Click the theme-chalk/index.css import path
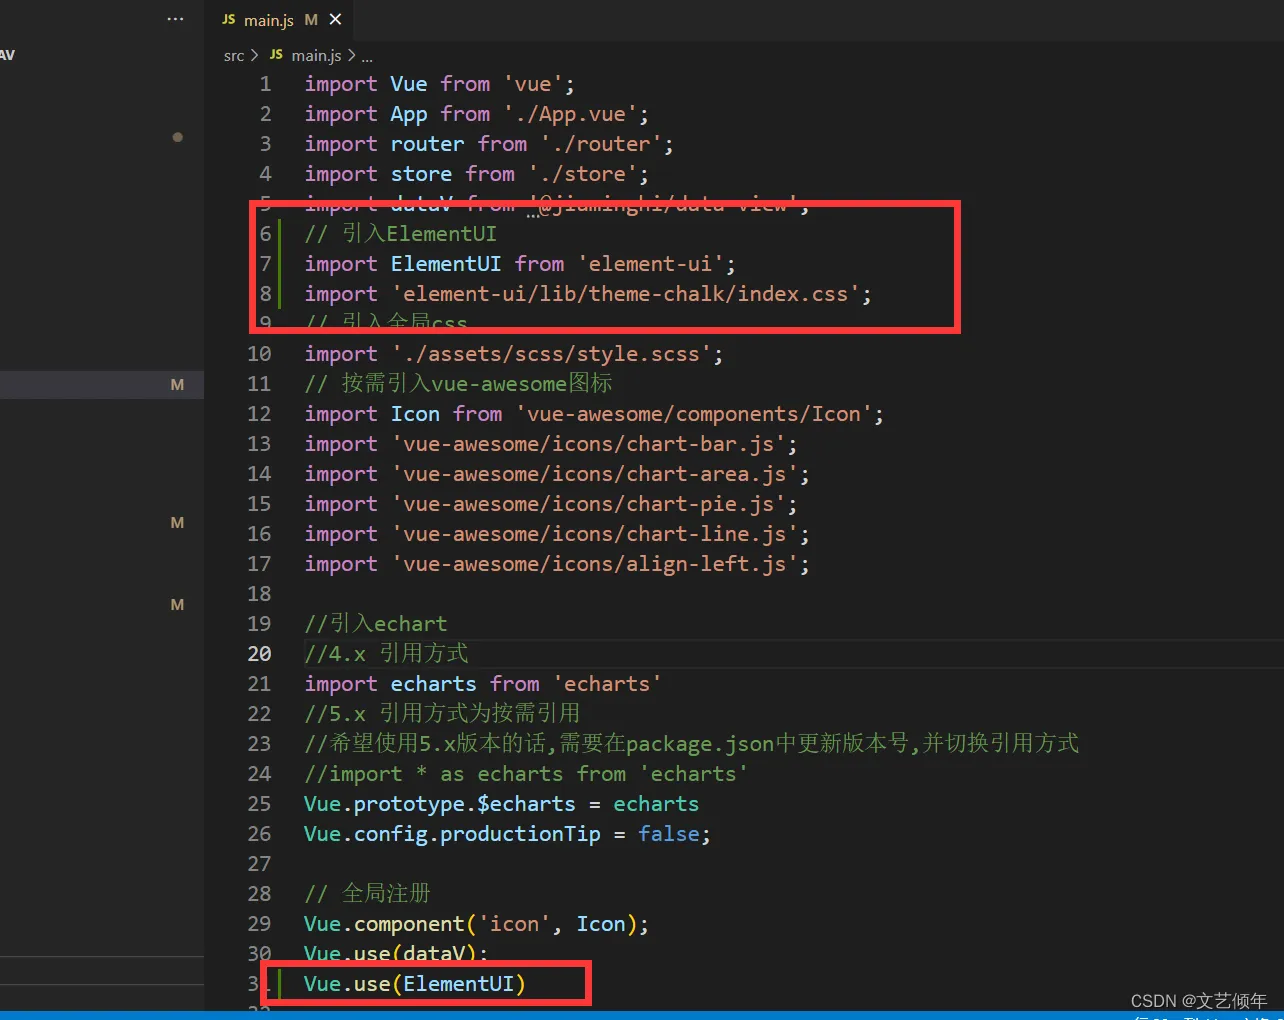This screenshot has width=1284, height=1020. [x=626, y=294]
